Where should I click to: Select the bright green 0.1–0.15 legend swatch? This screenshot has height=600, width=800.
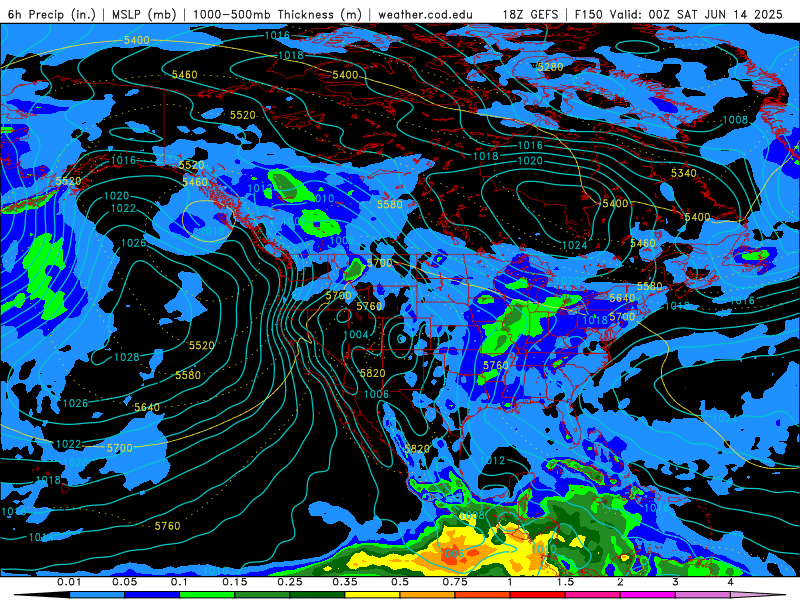pyautogui.click(x=207, y=595)
